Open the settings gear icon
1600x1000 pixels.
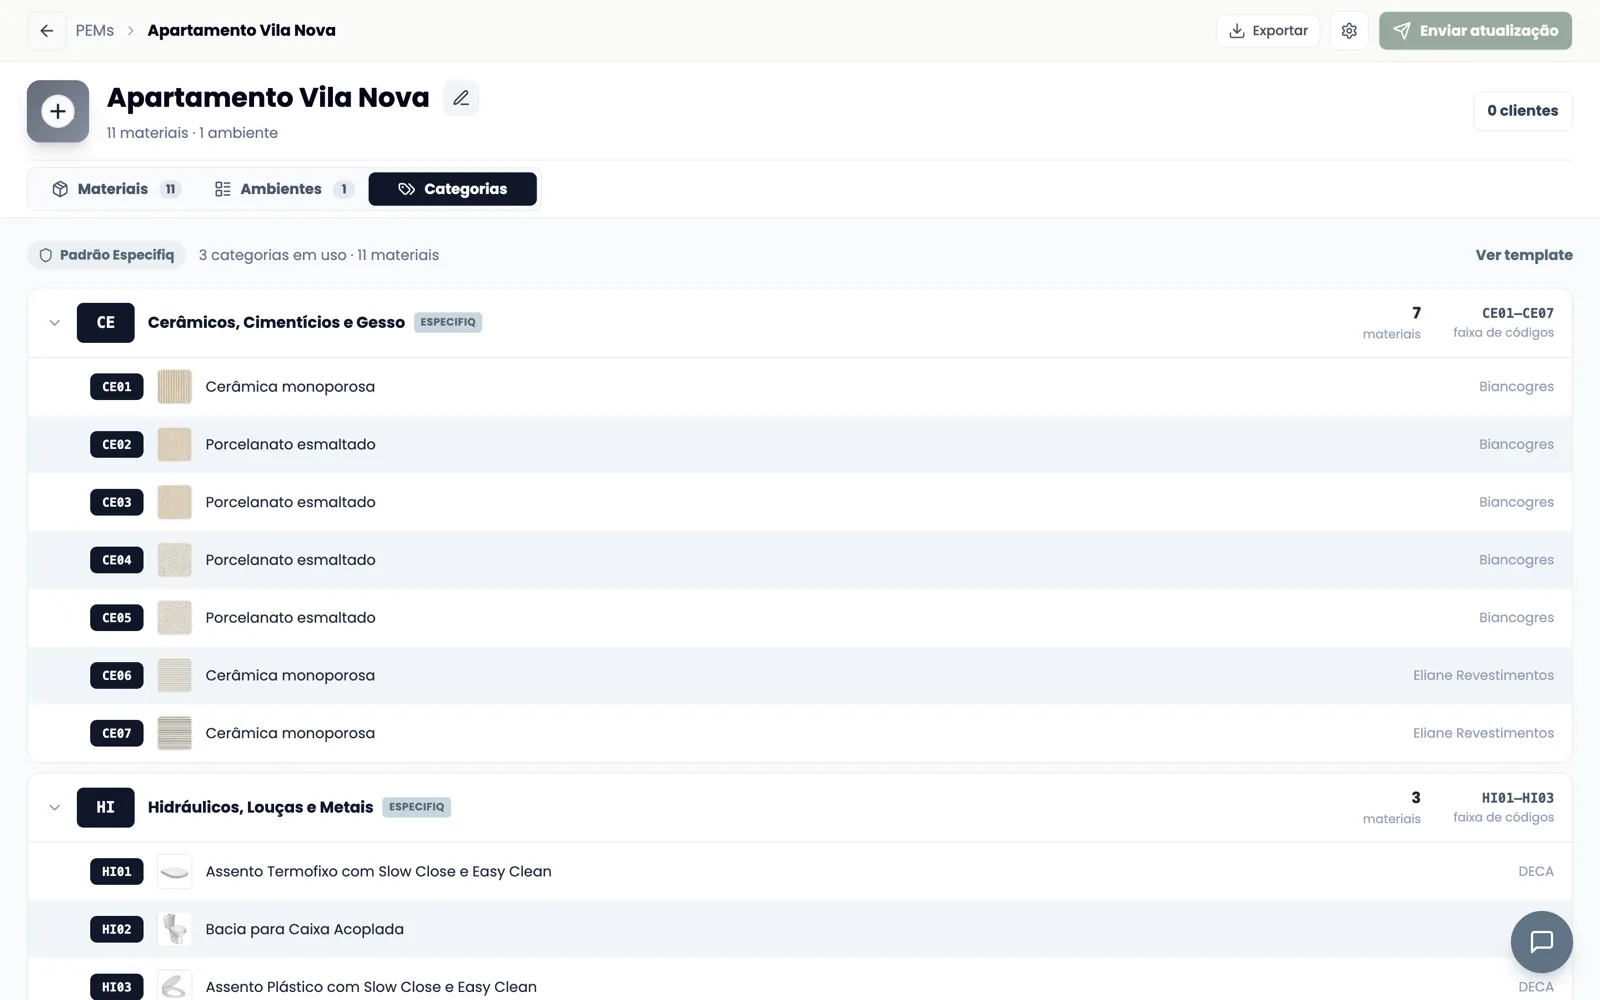pos(1349,31)
